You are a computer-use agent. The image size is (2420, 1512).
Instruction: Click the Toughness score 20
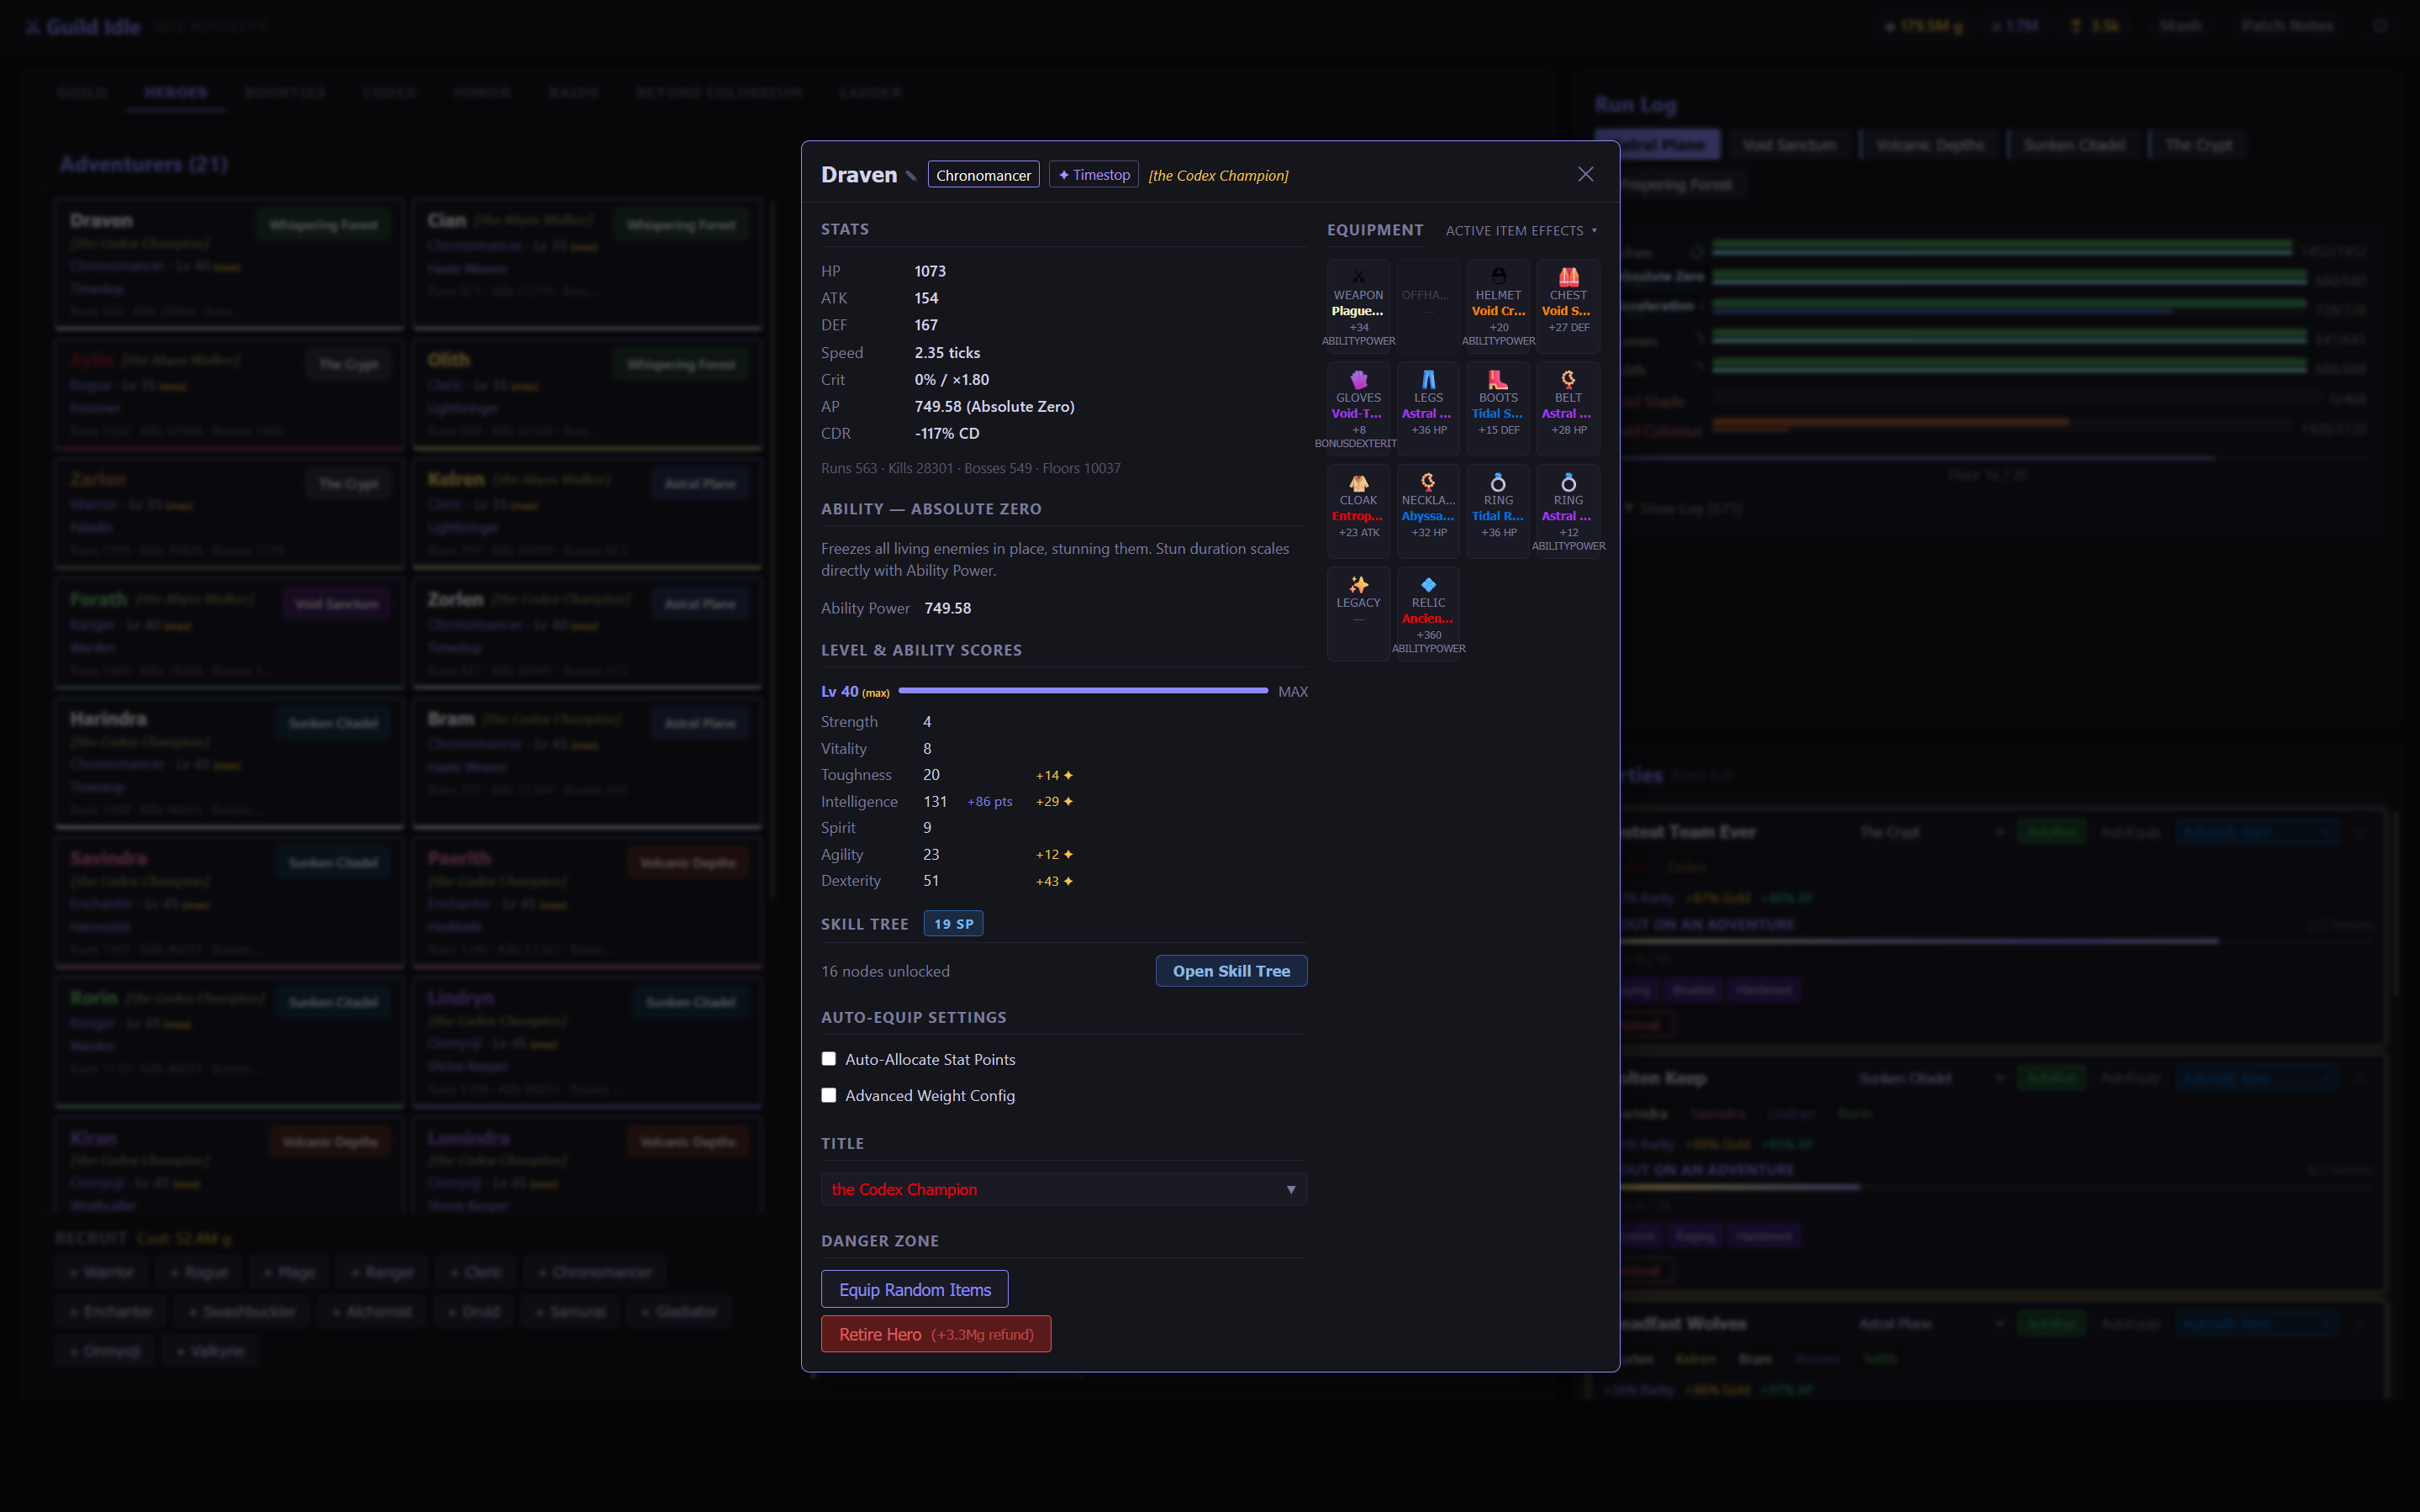[x=931, y=774]
